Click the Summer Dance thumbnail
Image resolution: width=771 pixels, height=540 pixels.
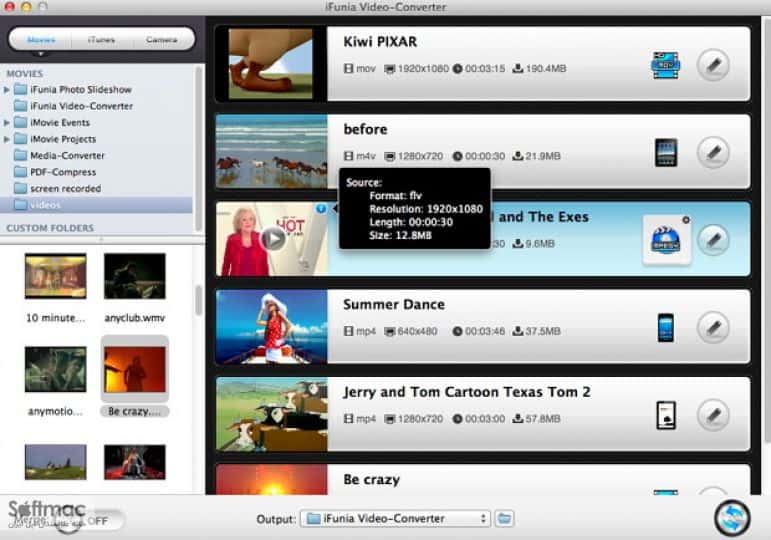pos(271,327)
